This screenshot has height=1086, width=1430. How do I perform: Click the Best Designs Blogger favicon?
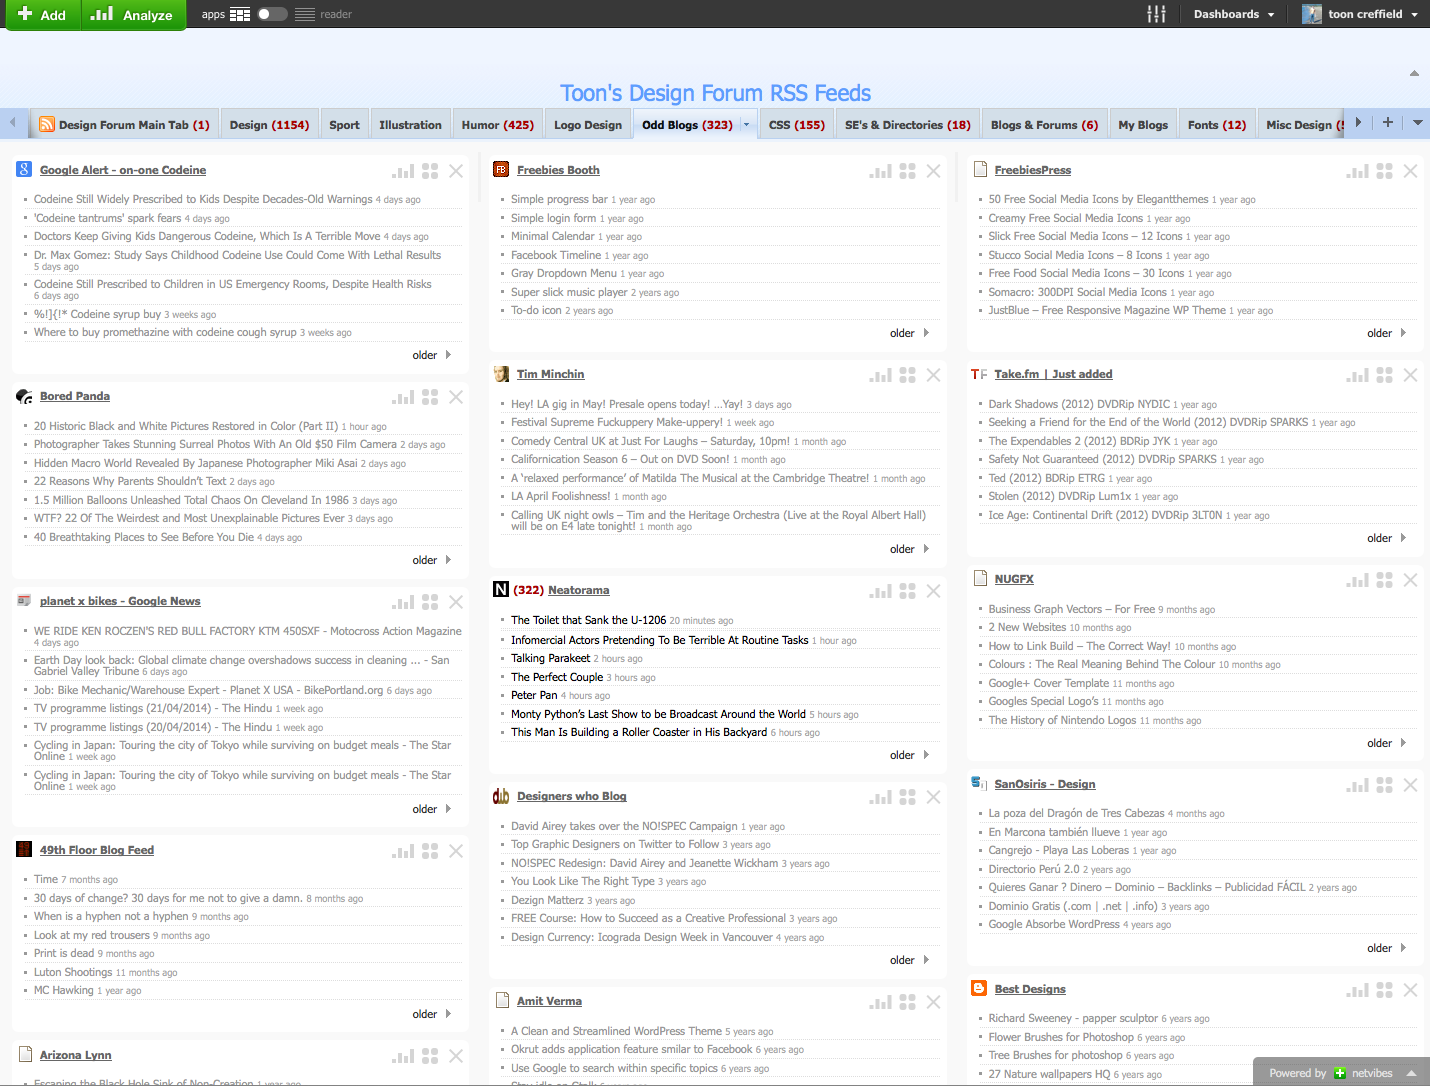979,989
